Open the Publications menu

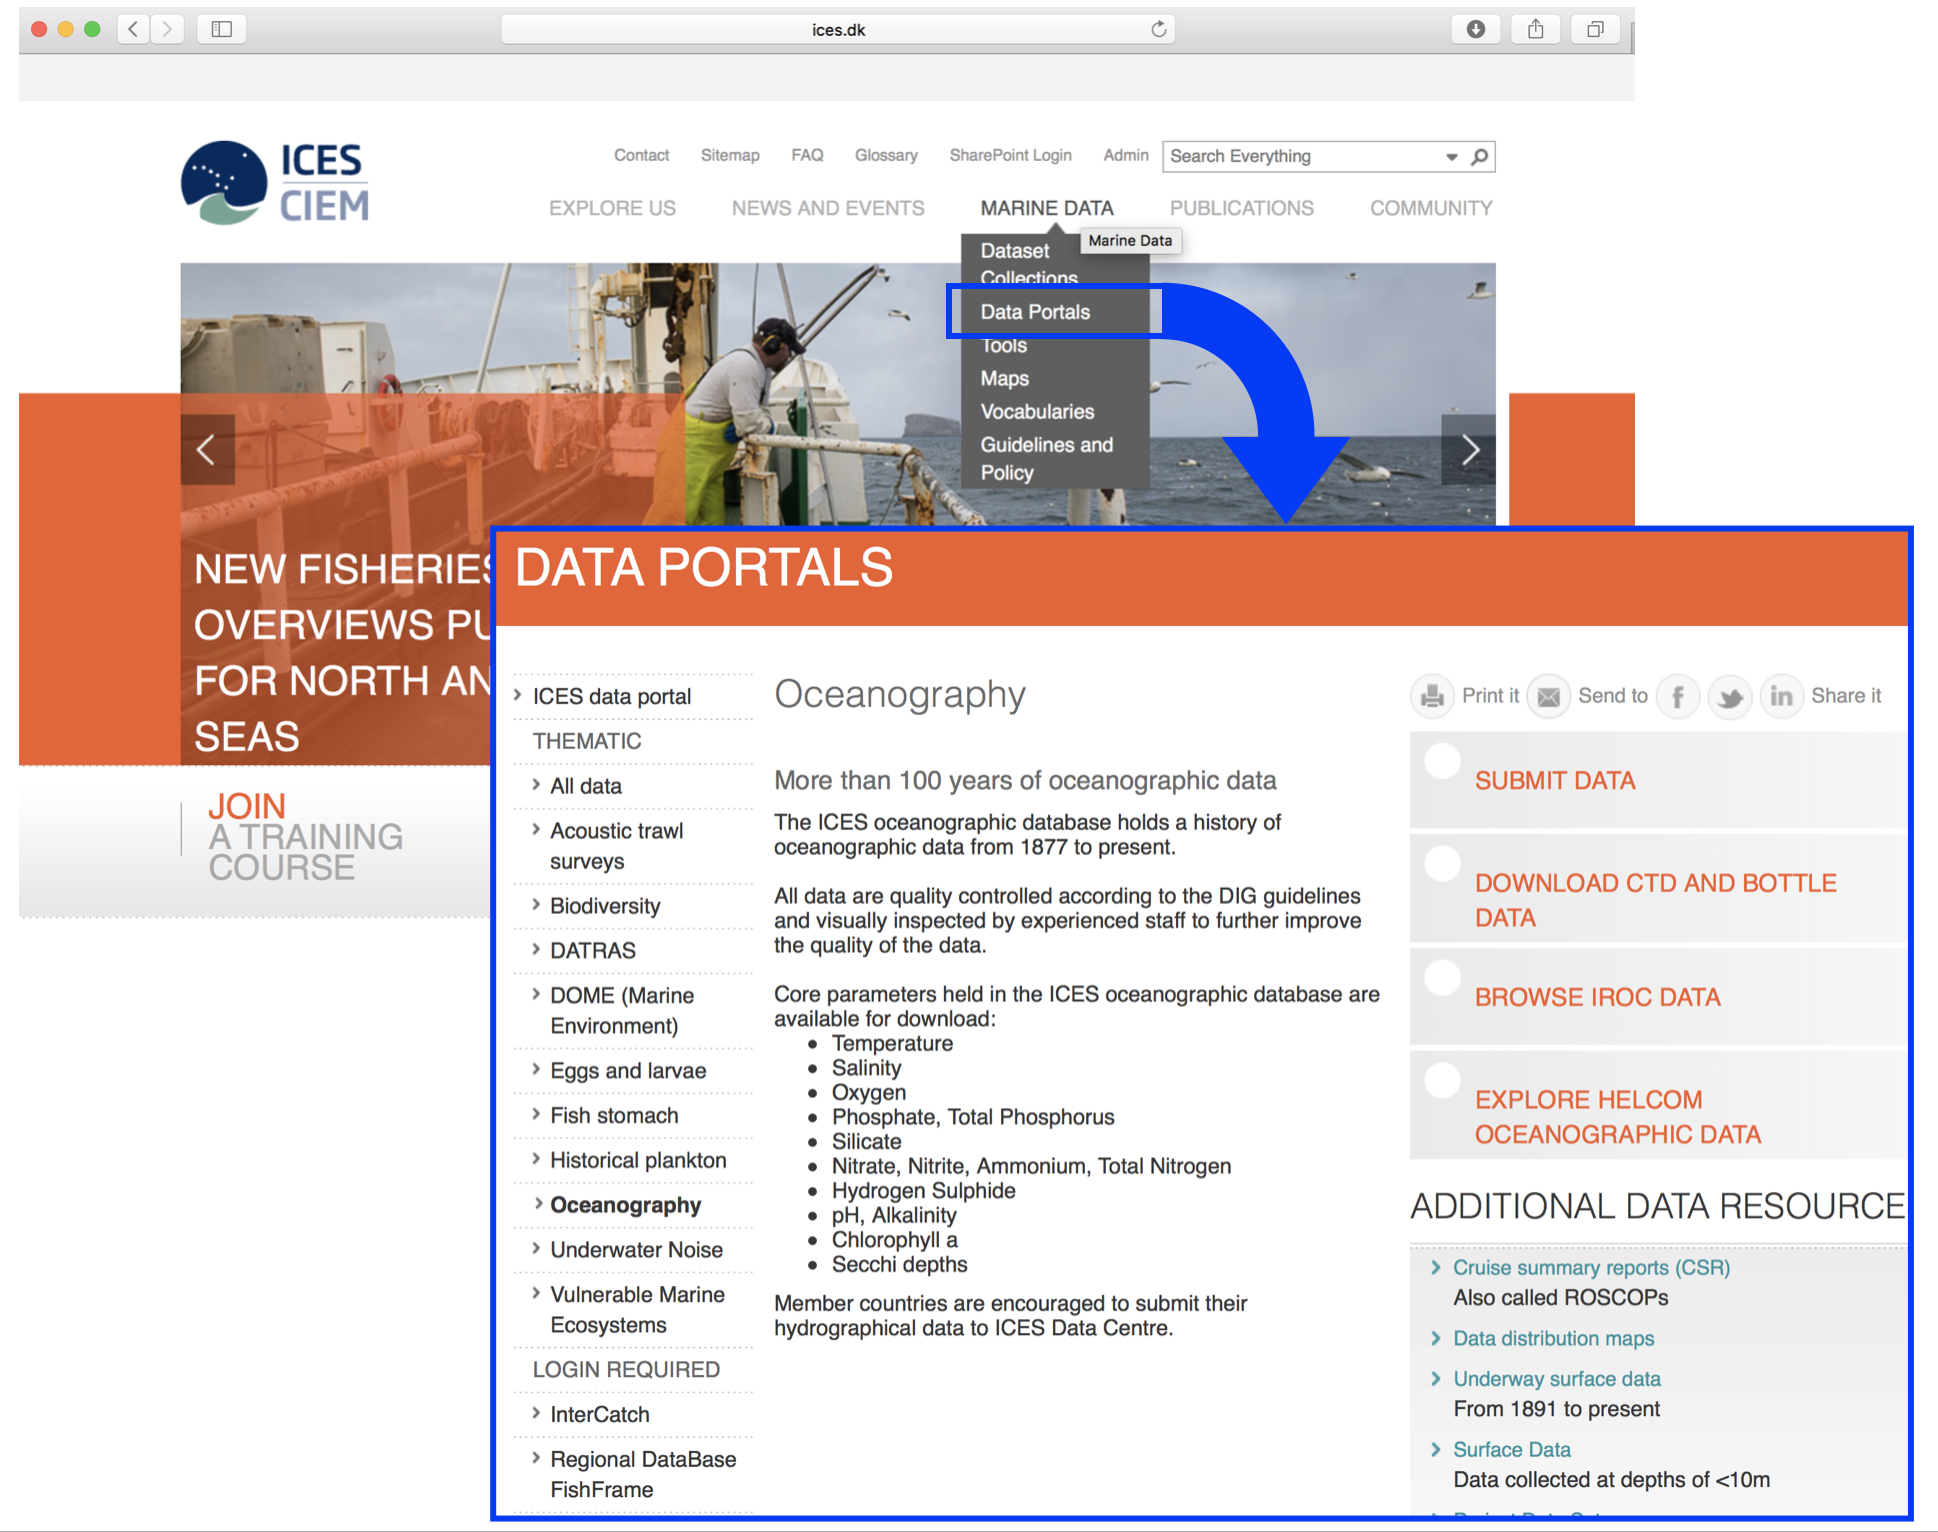(1241, 208)
